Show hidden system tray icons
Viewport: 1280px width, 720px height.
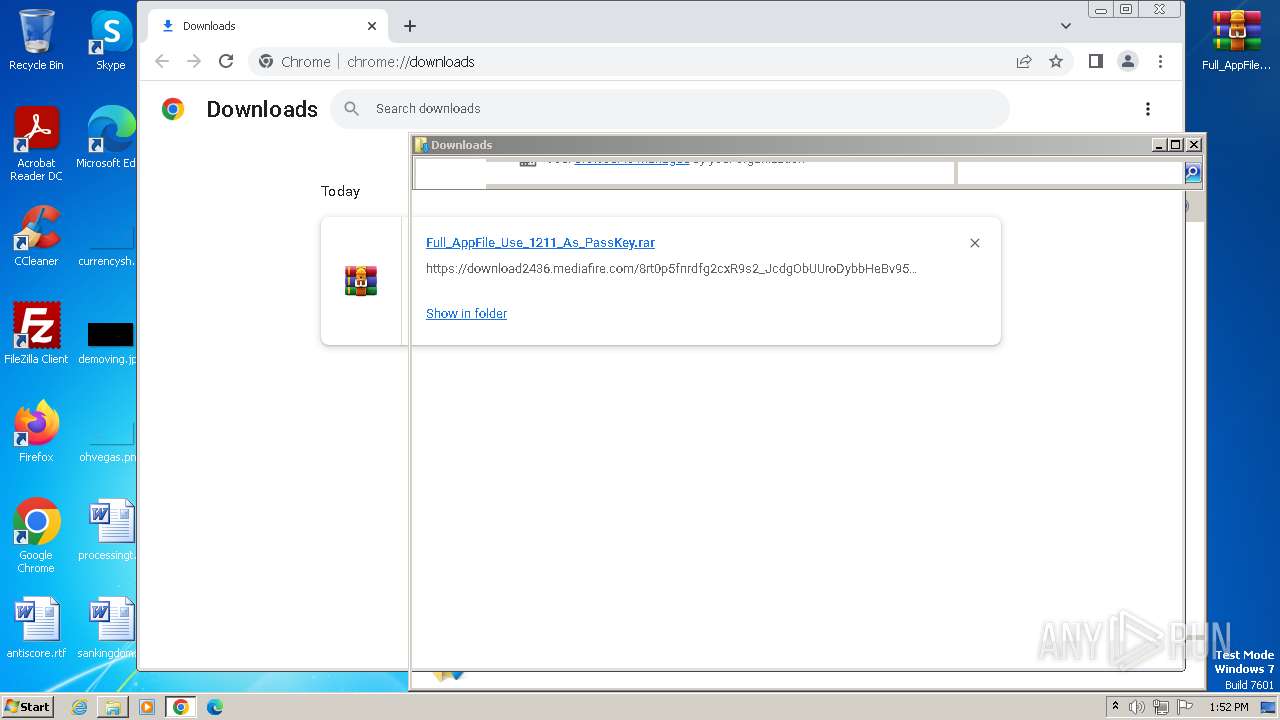pyautogui.click(x=1116, y=707)
